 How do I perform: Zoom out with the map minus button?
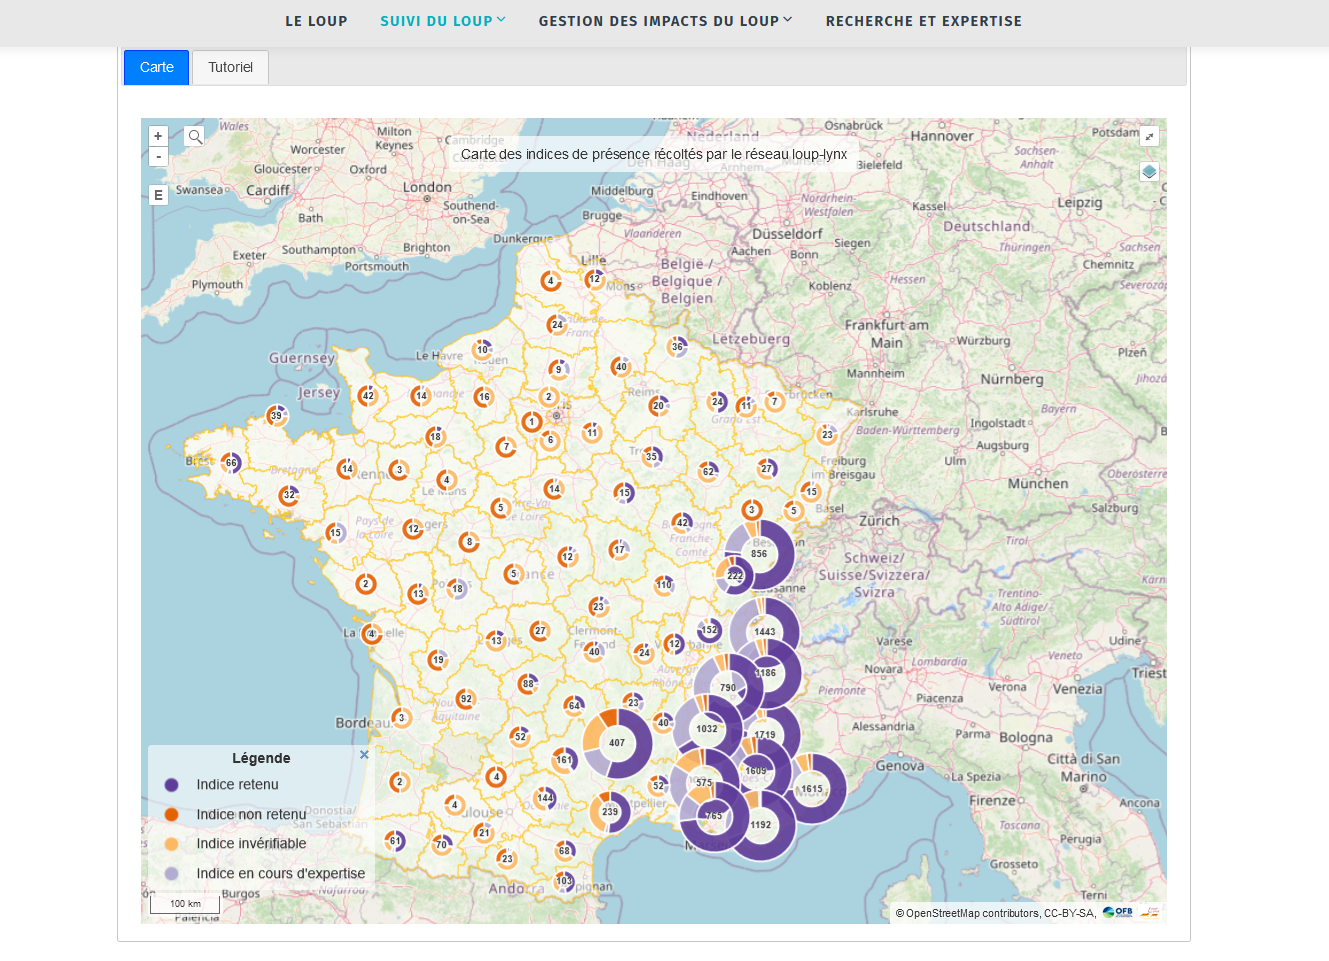tap(158, 157)
